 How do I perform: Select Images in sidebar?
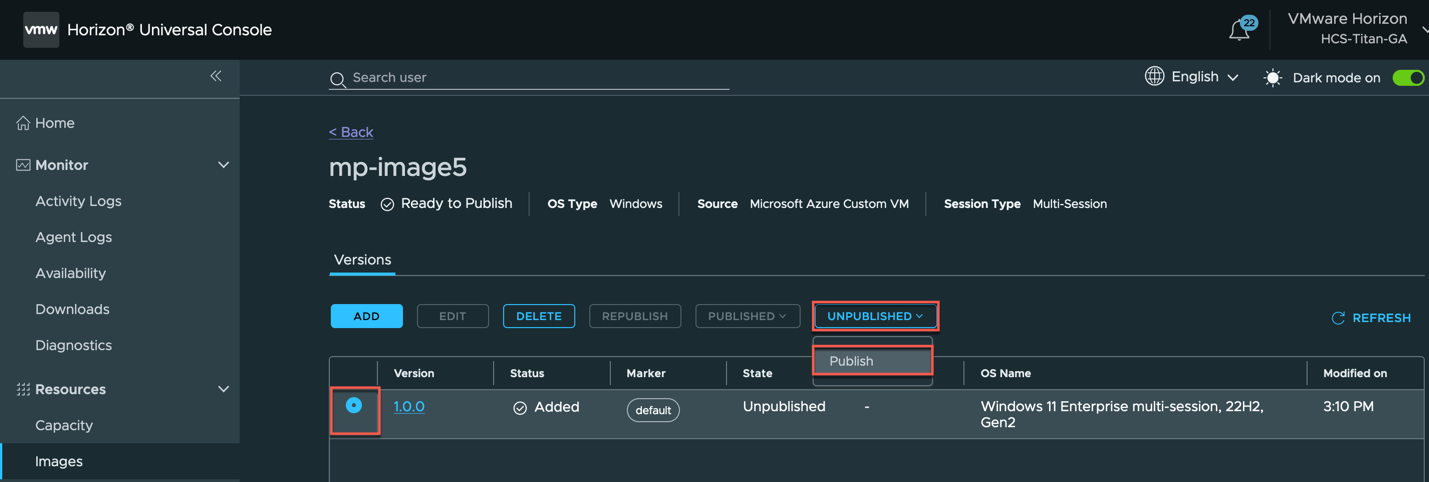59,461
